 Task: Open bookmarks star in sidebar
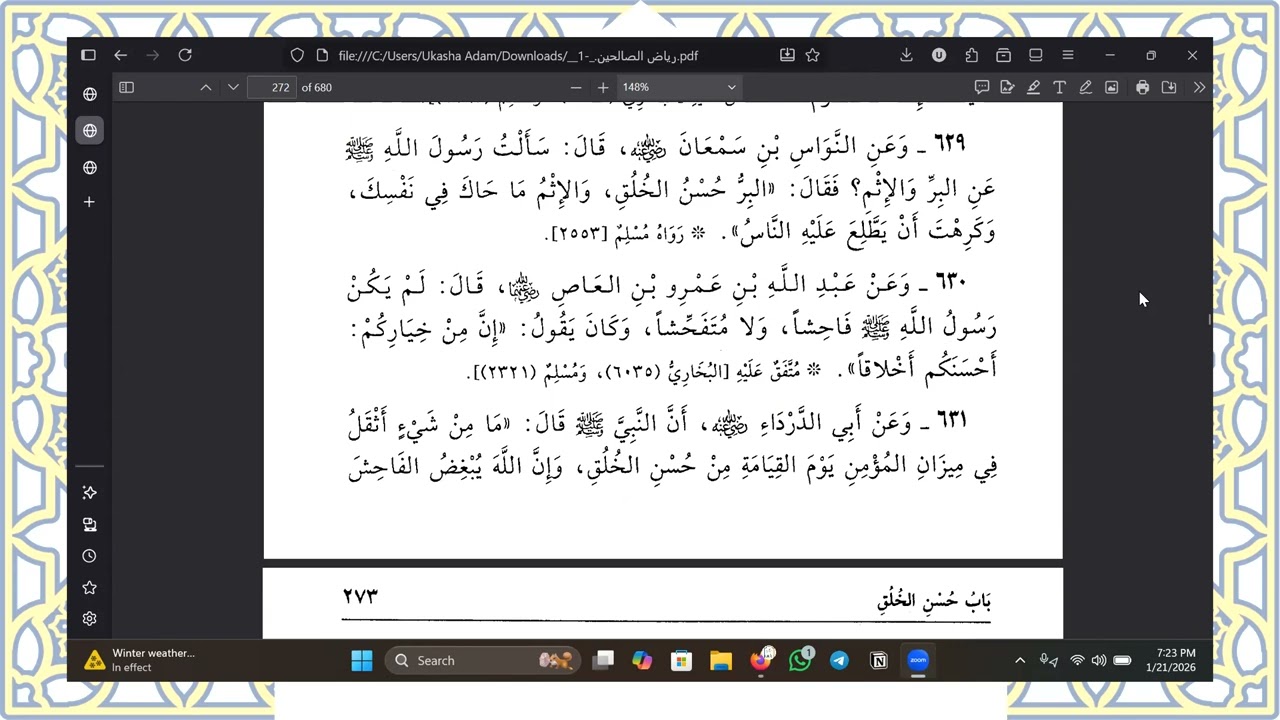(89, 587)
